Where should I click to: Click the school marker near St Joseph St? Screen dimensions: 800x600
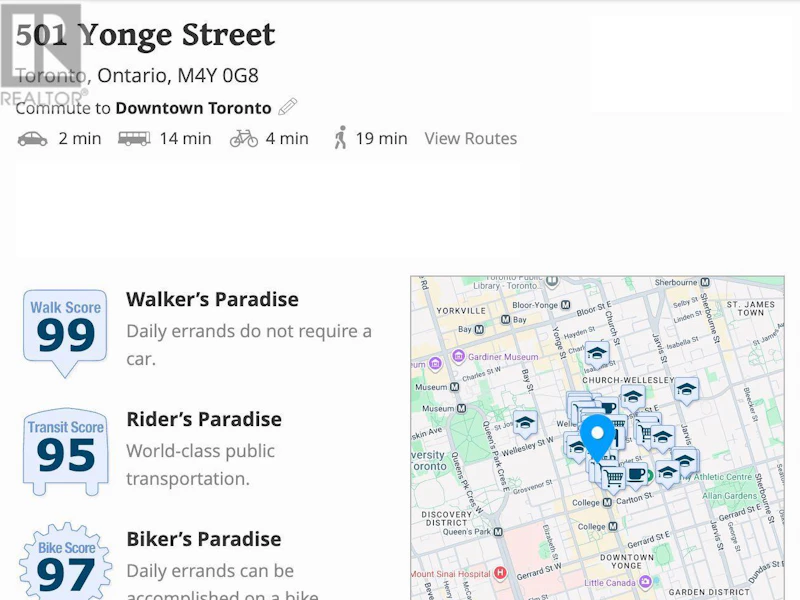click(525, 423)
